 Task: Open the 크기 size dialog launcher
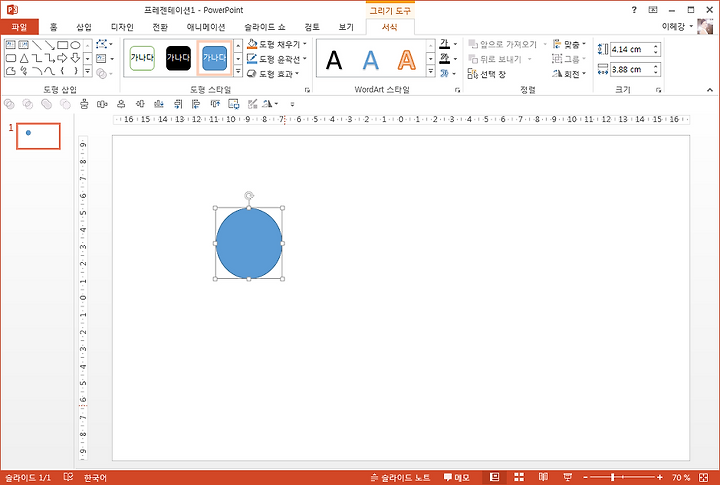[x=658, y=90]
